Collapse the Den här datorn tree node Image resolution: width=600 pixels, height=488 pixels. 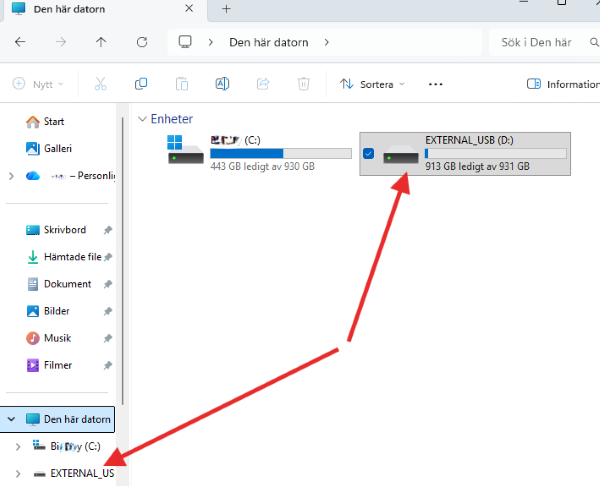coord(11,419)
